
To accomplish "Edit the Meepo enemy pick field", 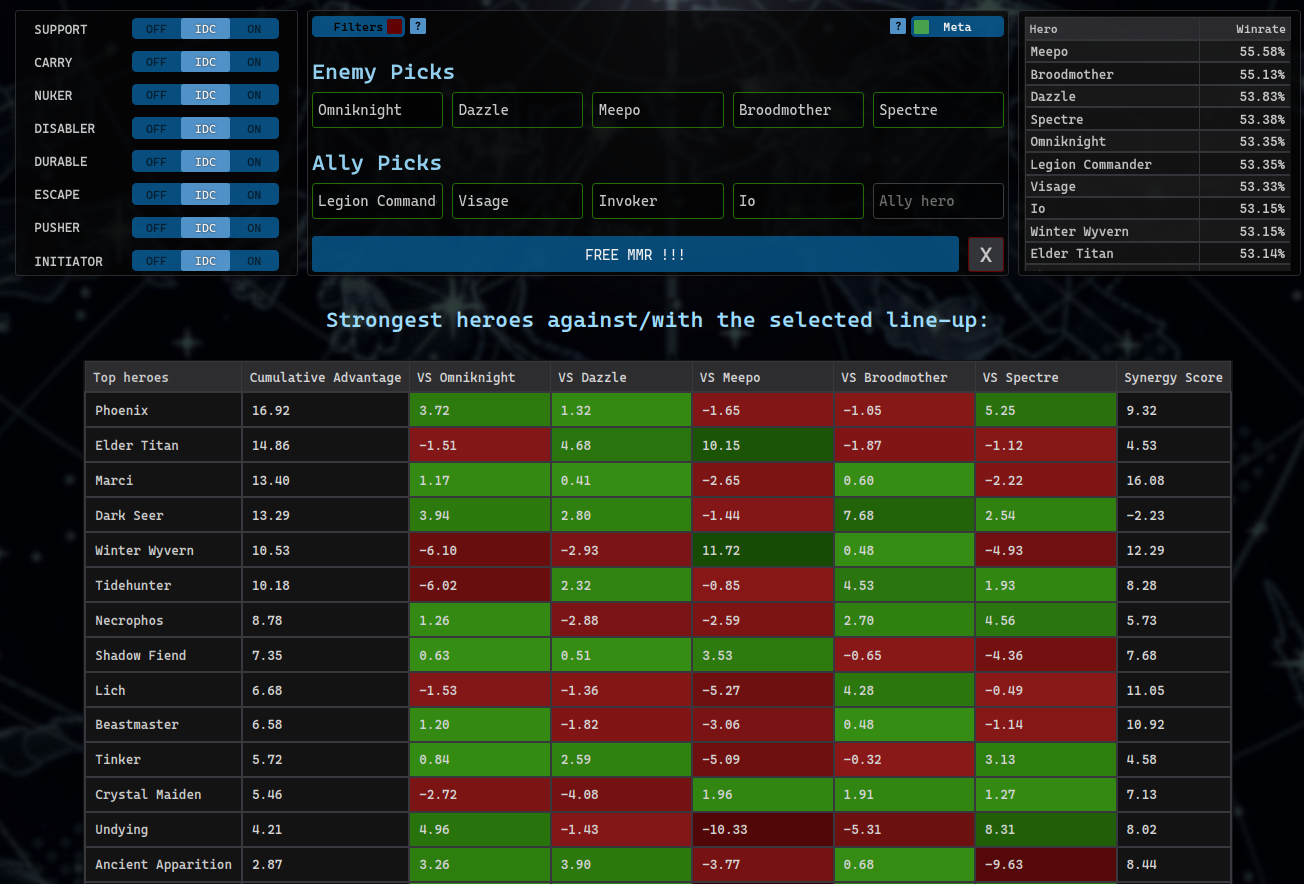I will pyautogui.click(x=658, y=110).
